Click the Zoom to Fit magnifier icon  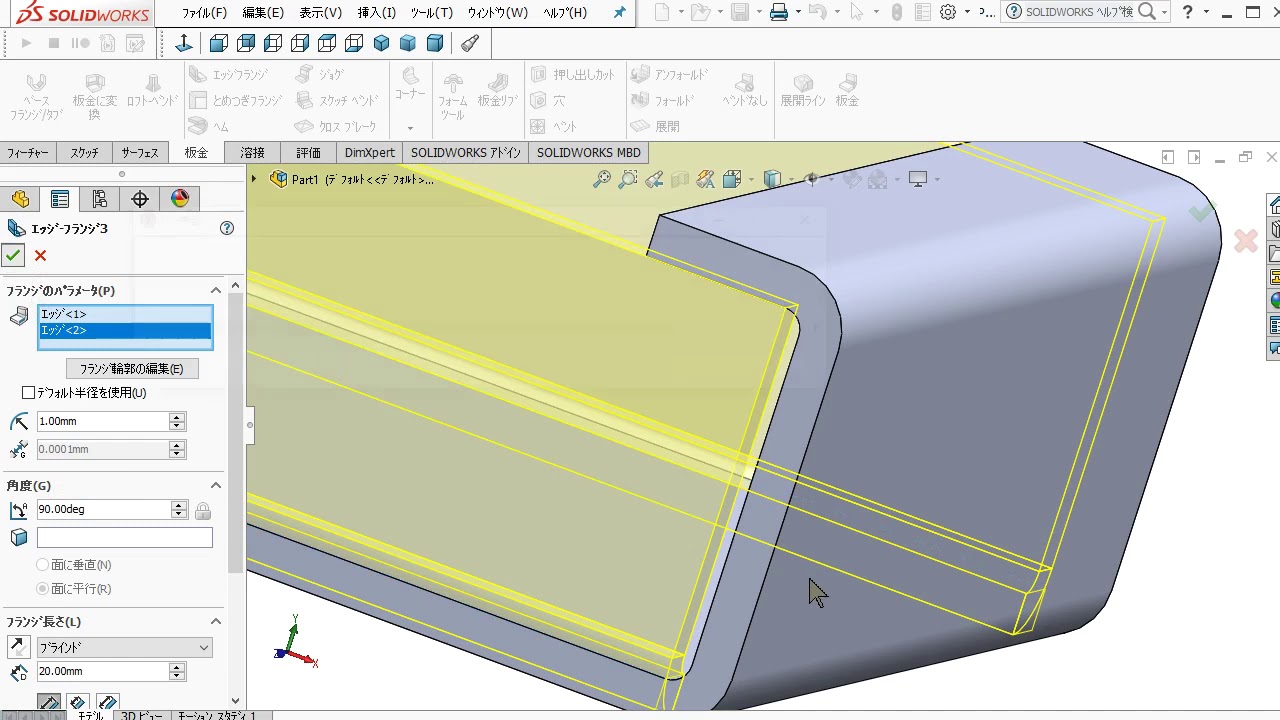point(601,179)
